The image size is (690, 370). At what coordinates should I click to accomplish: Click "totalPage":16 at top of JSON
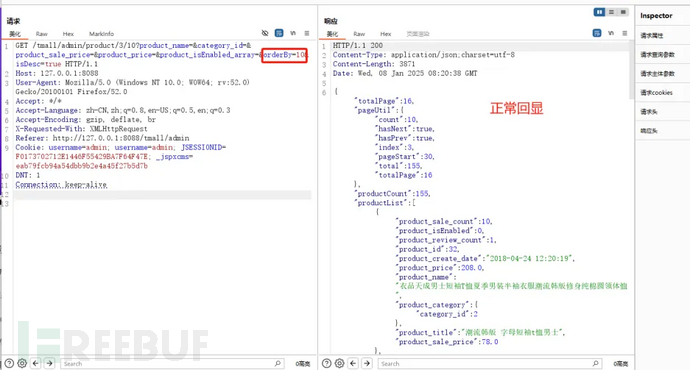pos(384,101)
